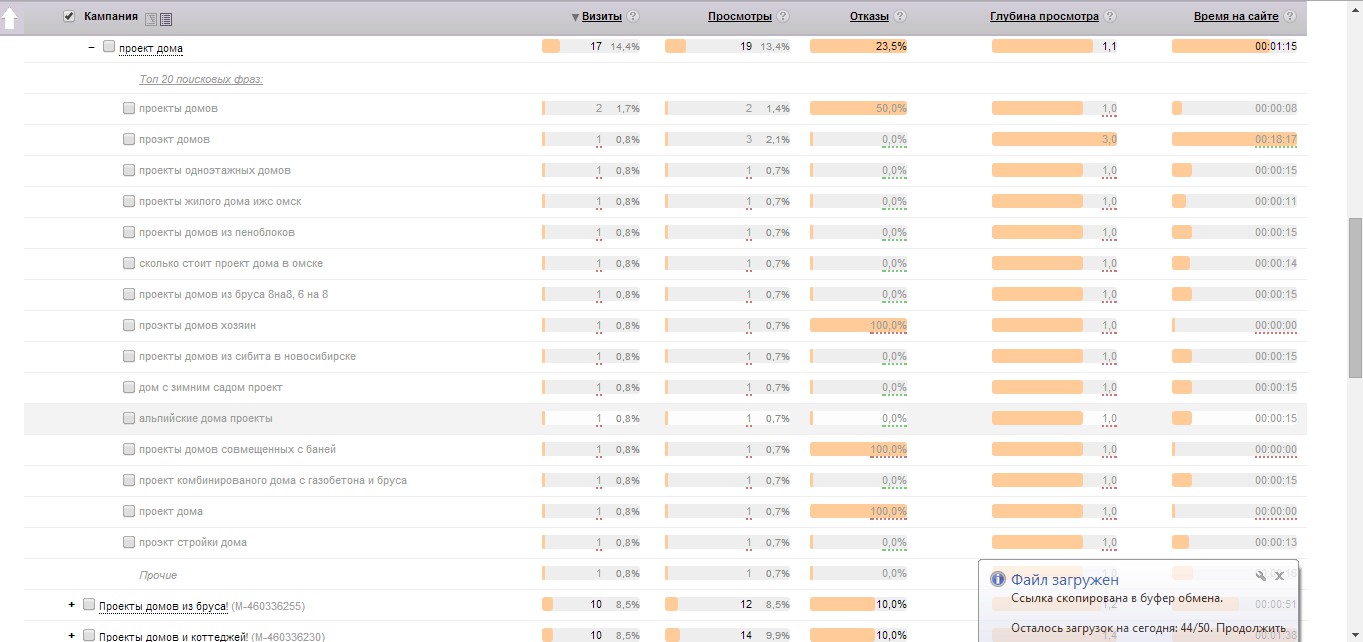Select phrase проекты домов совмещенных с баней
Image resolution: width=1363 pixels, height=642 pixels.
(237, 449)
